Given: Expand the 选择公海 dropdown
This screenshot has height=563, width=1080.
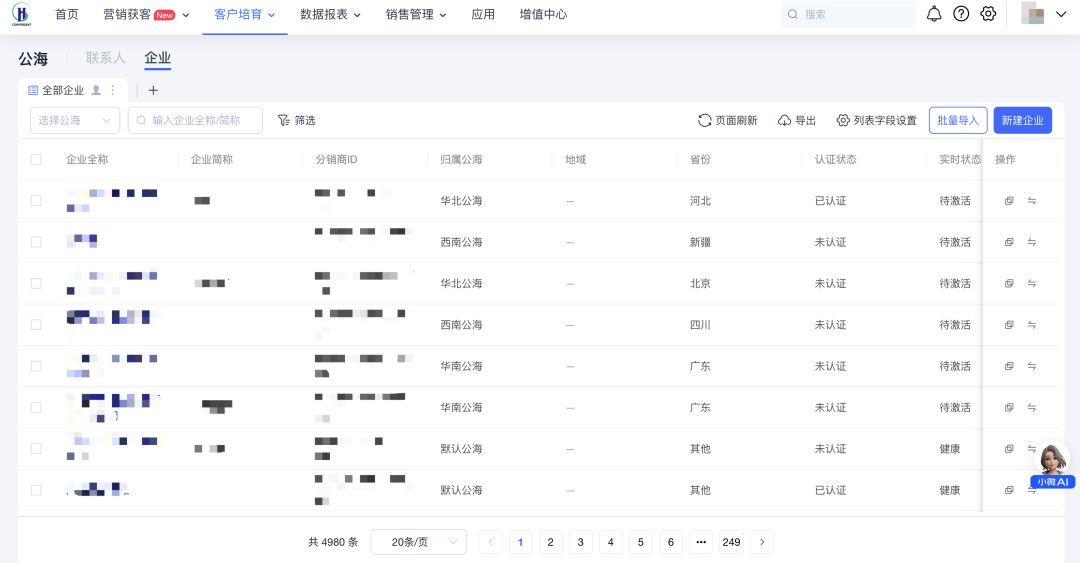Looking at the screenshot, I should coord(75,120).
